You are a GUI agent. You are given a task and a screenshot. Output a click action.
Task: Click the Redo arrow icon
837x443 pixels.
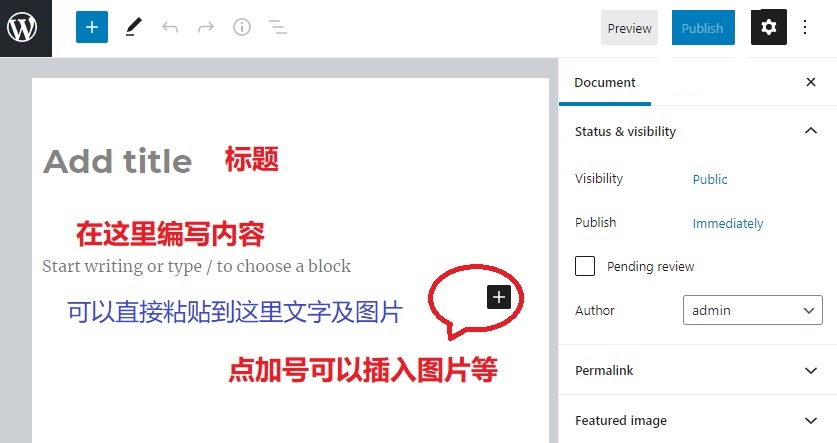point(206,28)
